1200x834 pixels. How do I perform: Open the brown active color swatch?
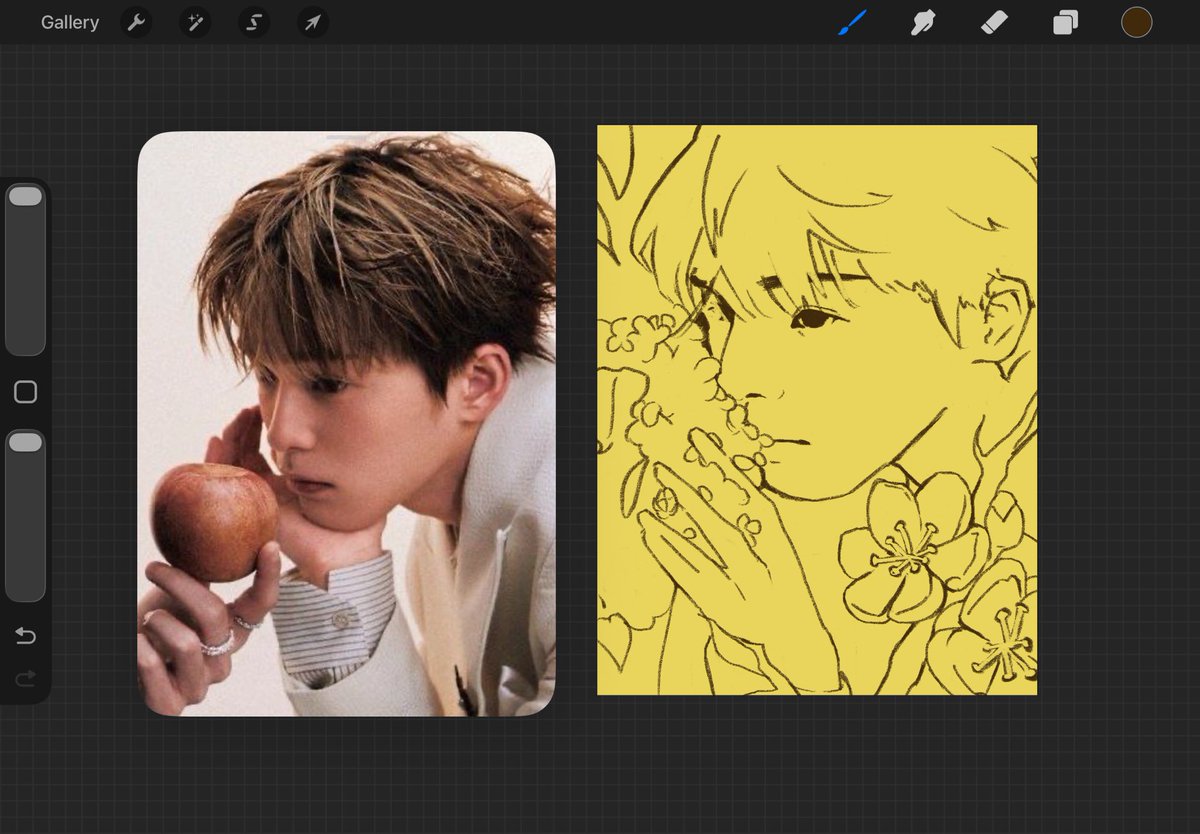pyautogui.click(x=1137, y=22)
